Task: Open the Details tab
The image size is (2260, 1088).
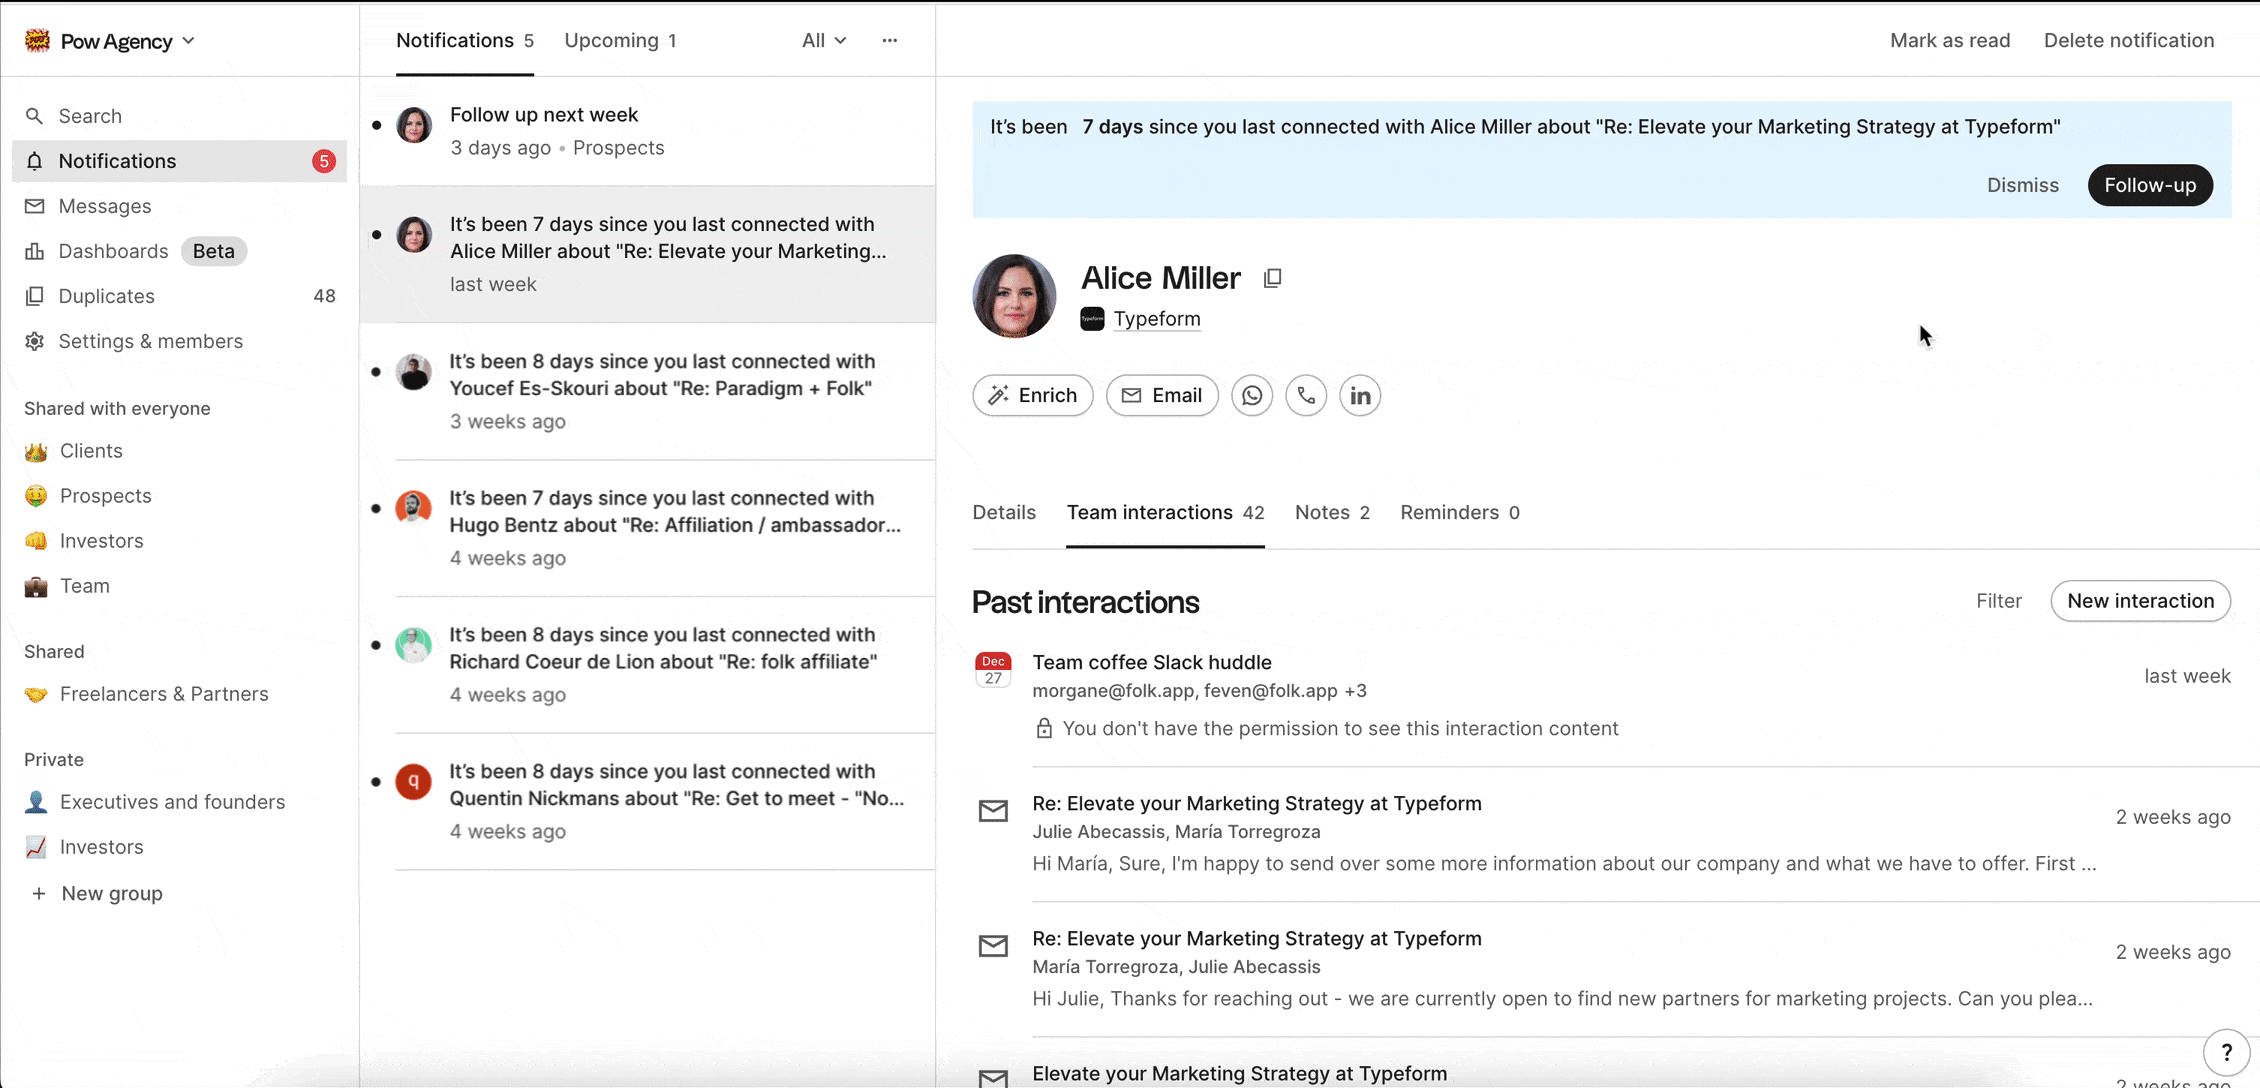Action: (1004, 512)
